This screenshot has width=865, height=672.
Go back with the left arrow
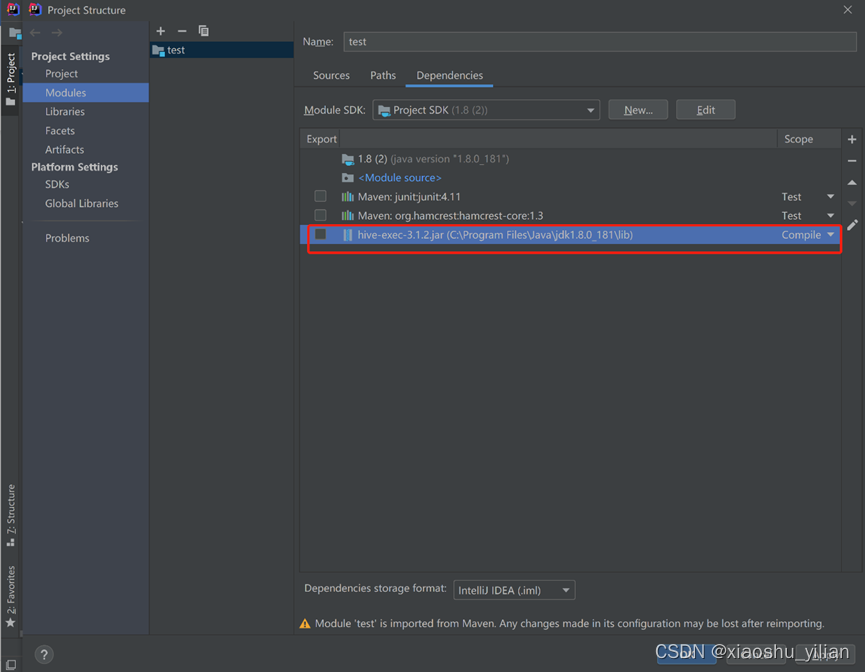point(35,33)
